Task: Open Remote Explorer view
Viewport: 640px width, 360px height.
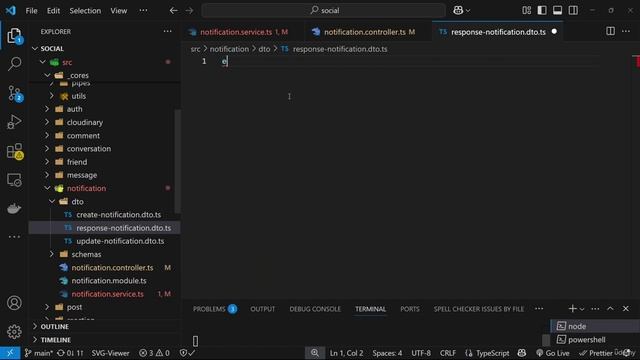Action: click(x=14, y=180)
